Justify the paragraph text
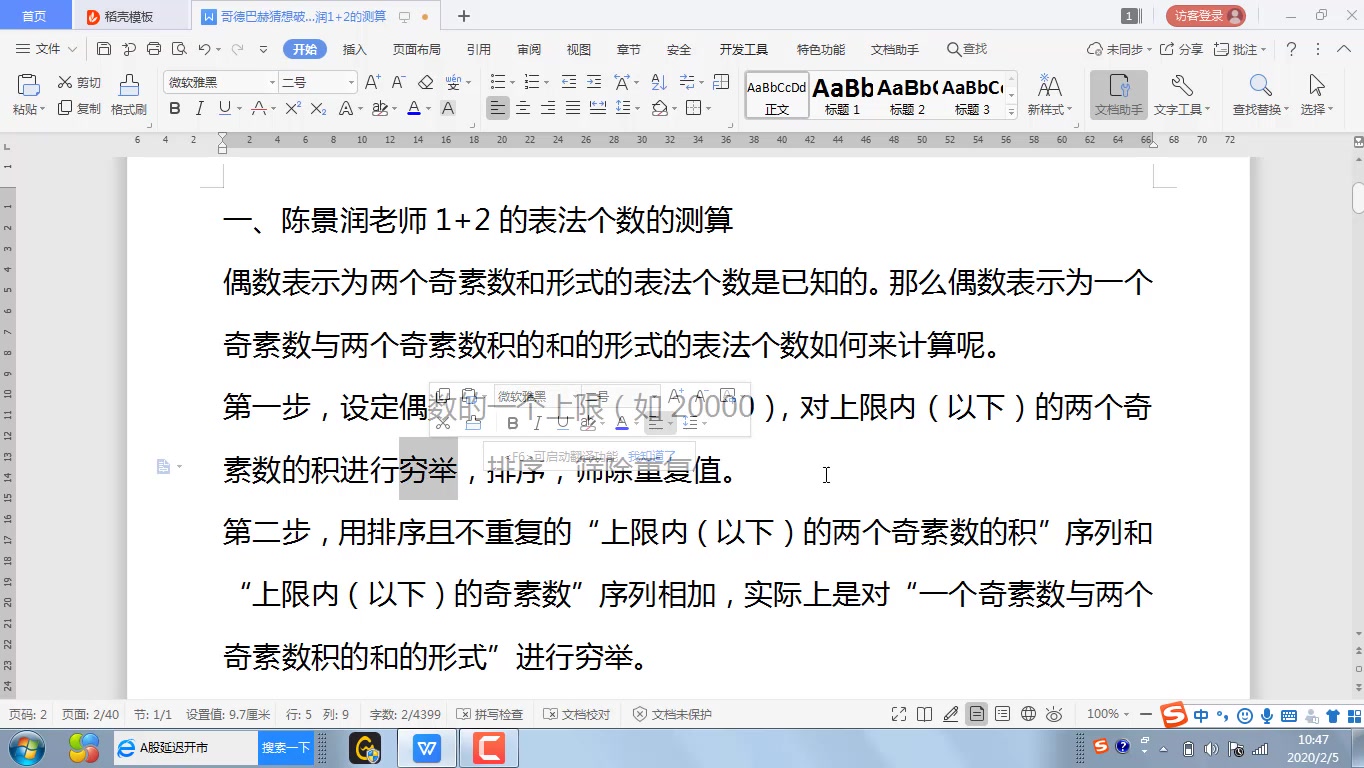1364x768 pixels. (x=573, y=108)
